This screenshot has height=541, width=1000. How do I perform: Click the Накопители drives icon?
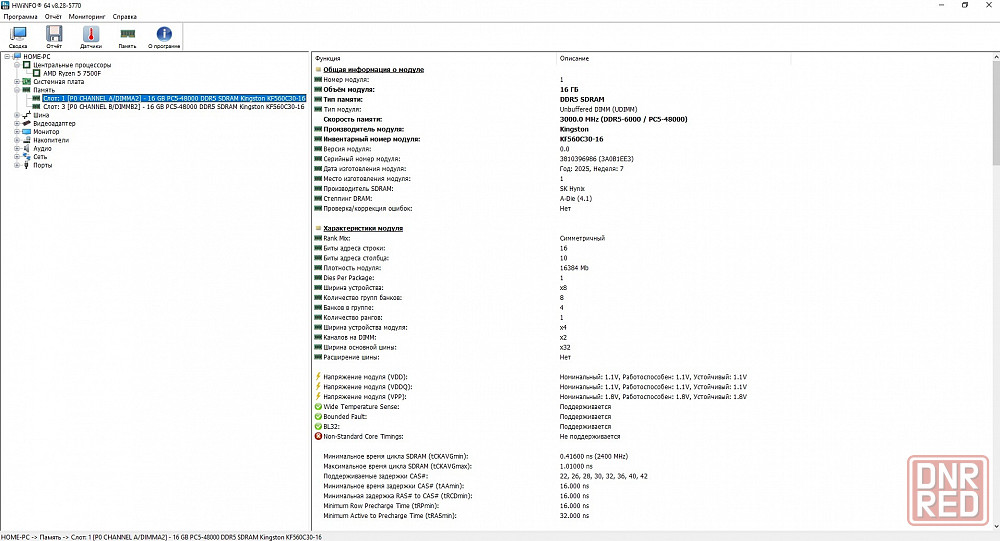coord(27,140)
